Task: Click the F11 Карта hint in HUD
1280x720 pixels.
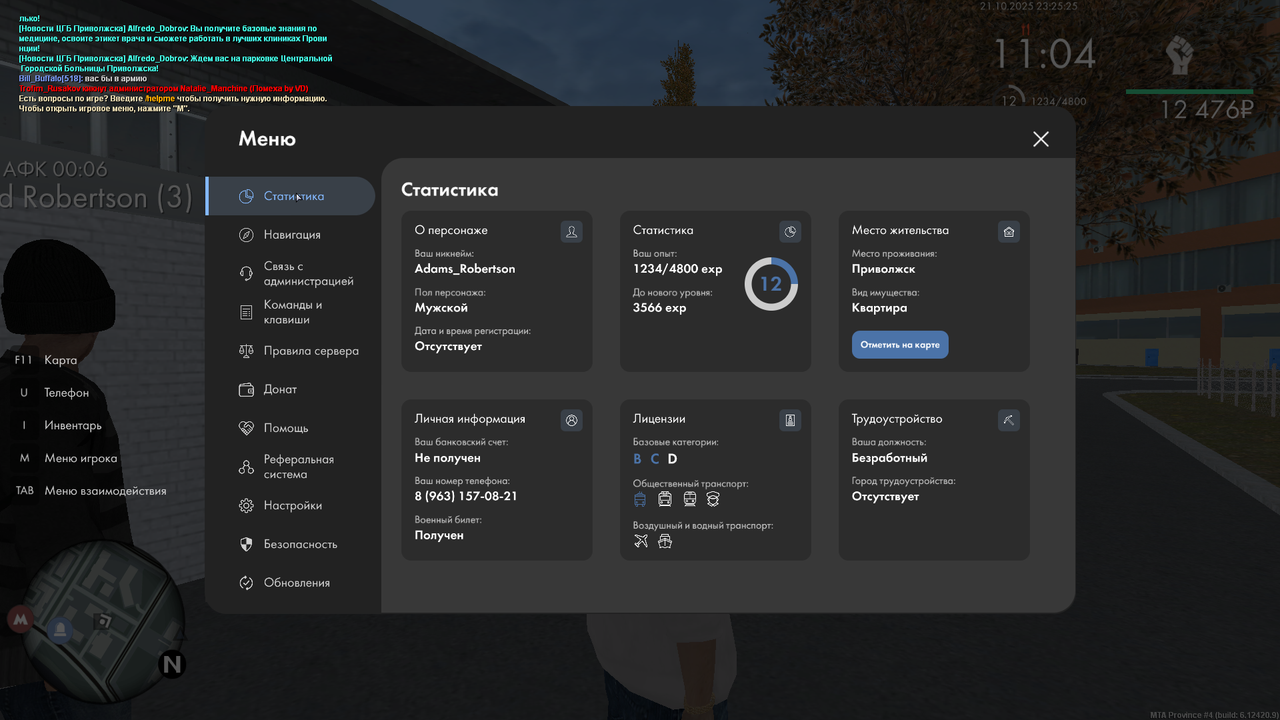Action: (x=46, y=360)
